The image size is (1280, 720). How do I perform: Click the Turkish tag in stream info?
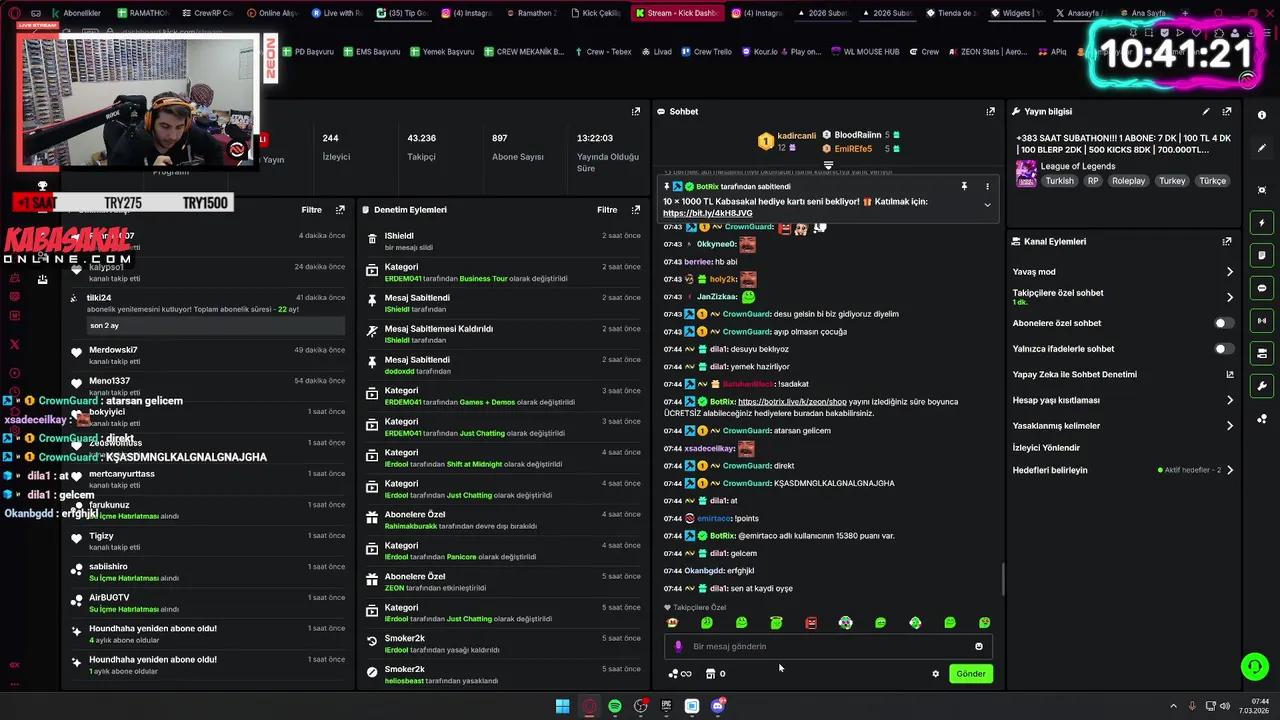[x=1059, y=181]
